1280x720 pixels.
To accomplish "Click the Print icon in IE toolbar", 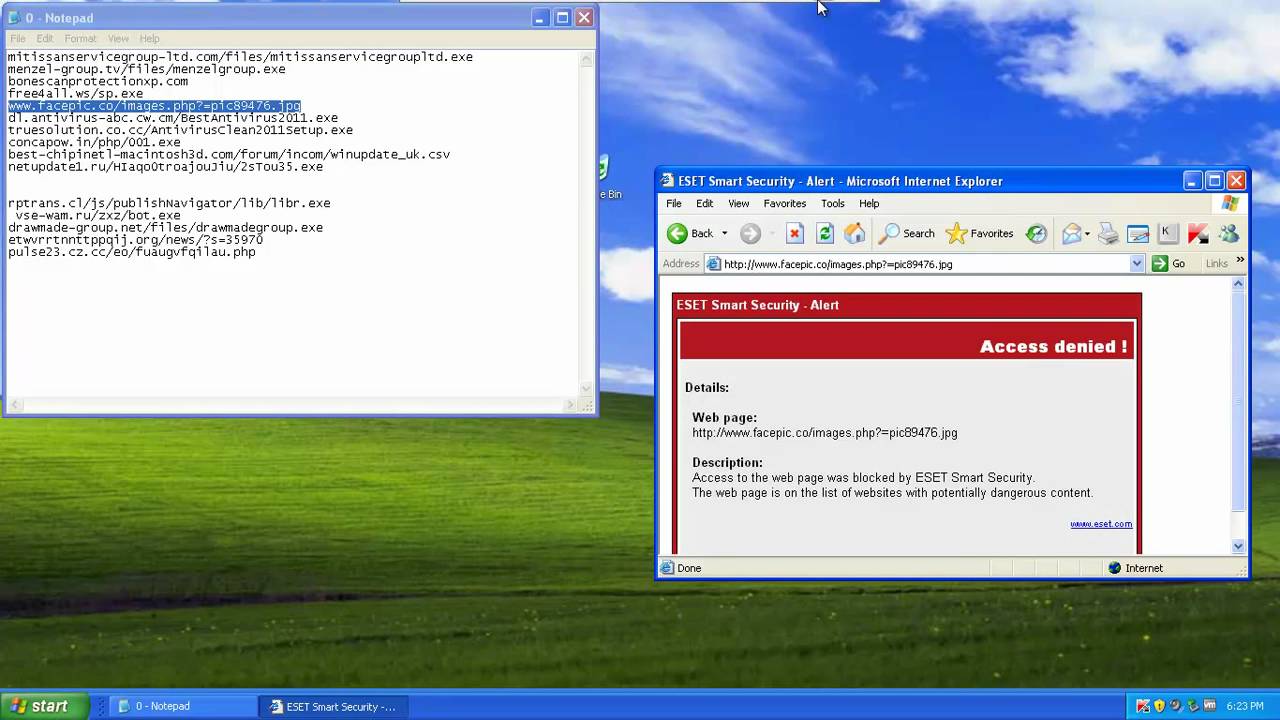I will [1108, 234].
